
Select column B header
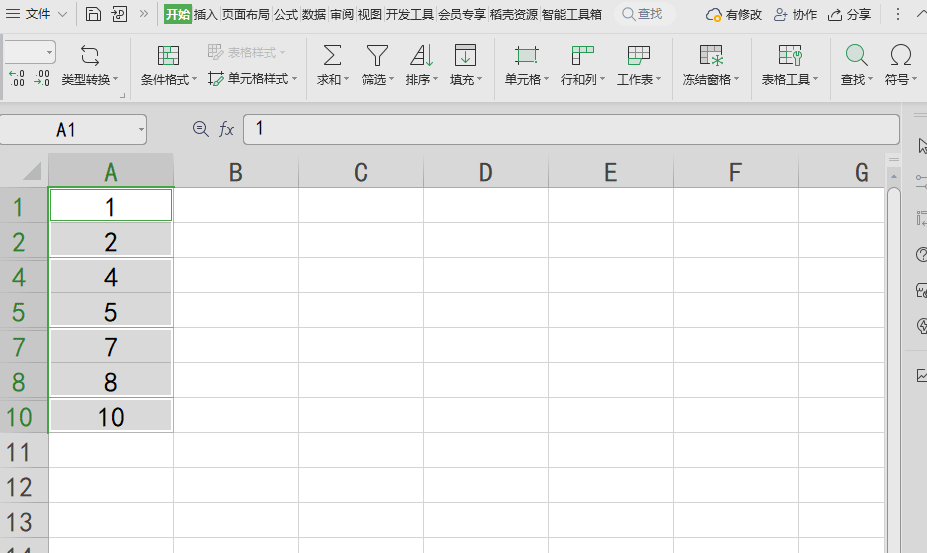[236, 172]
